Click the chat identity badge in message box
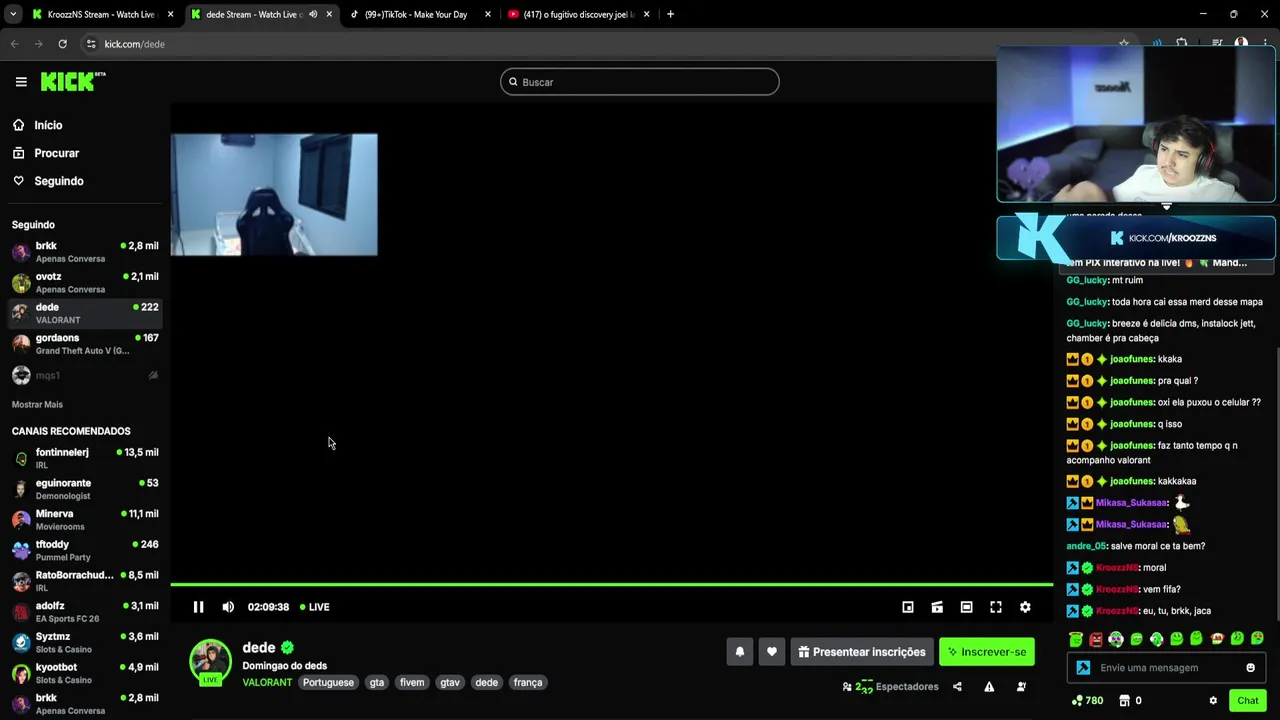This screenshot has height=720, width=1280. tap(1083, 668)
